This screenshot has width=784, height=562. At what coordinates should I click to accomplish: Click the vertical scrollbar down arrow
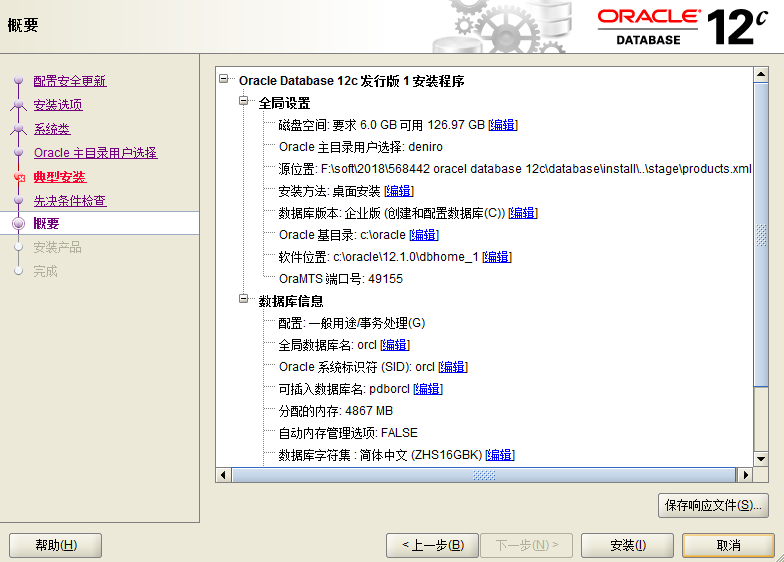[761, 458]
